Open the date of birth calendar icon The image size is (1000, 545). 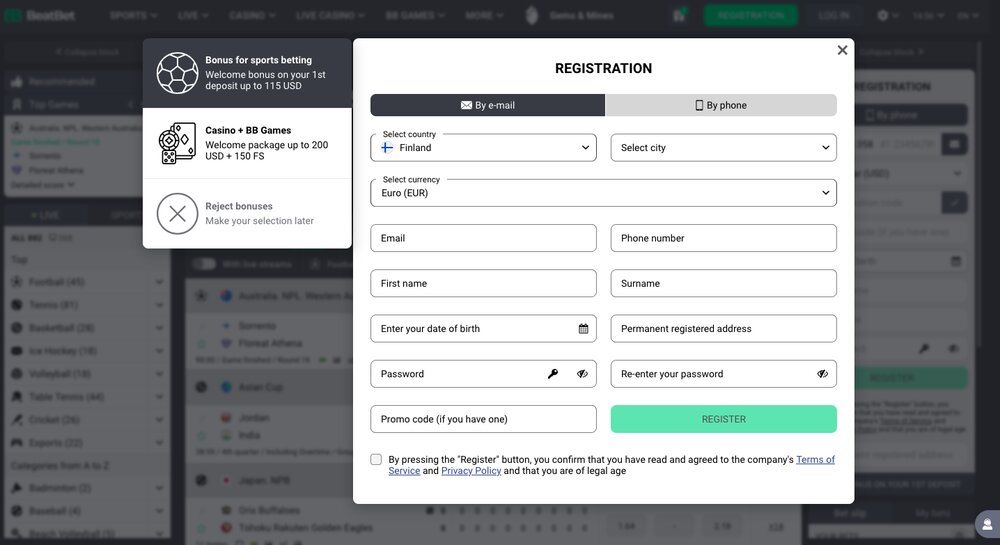[x=583, y=329]
